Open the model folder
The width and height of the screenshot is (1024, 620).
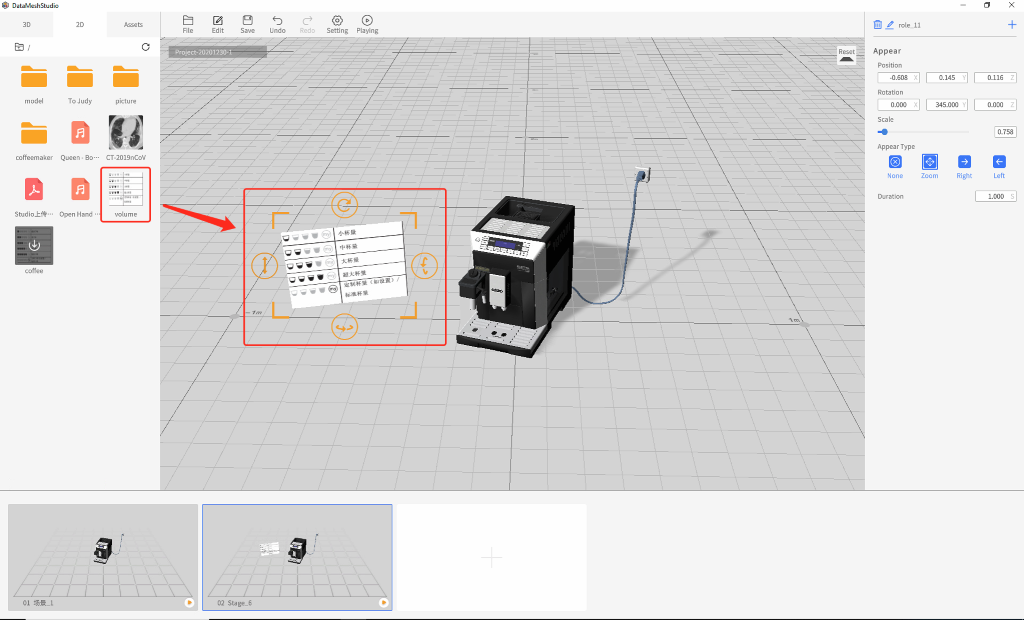pyautogui.click(x=34, y=84)
